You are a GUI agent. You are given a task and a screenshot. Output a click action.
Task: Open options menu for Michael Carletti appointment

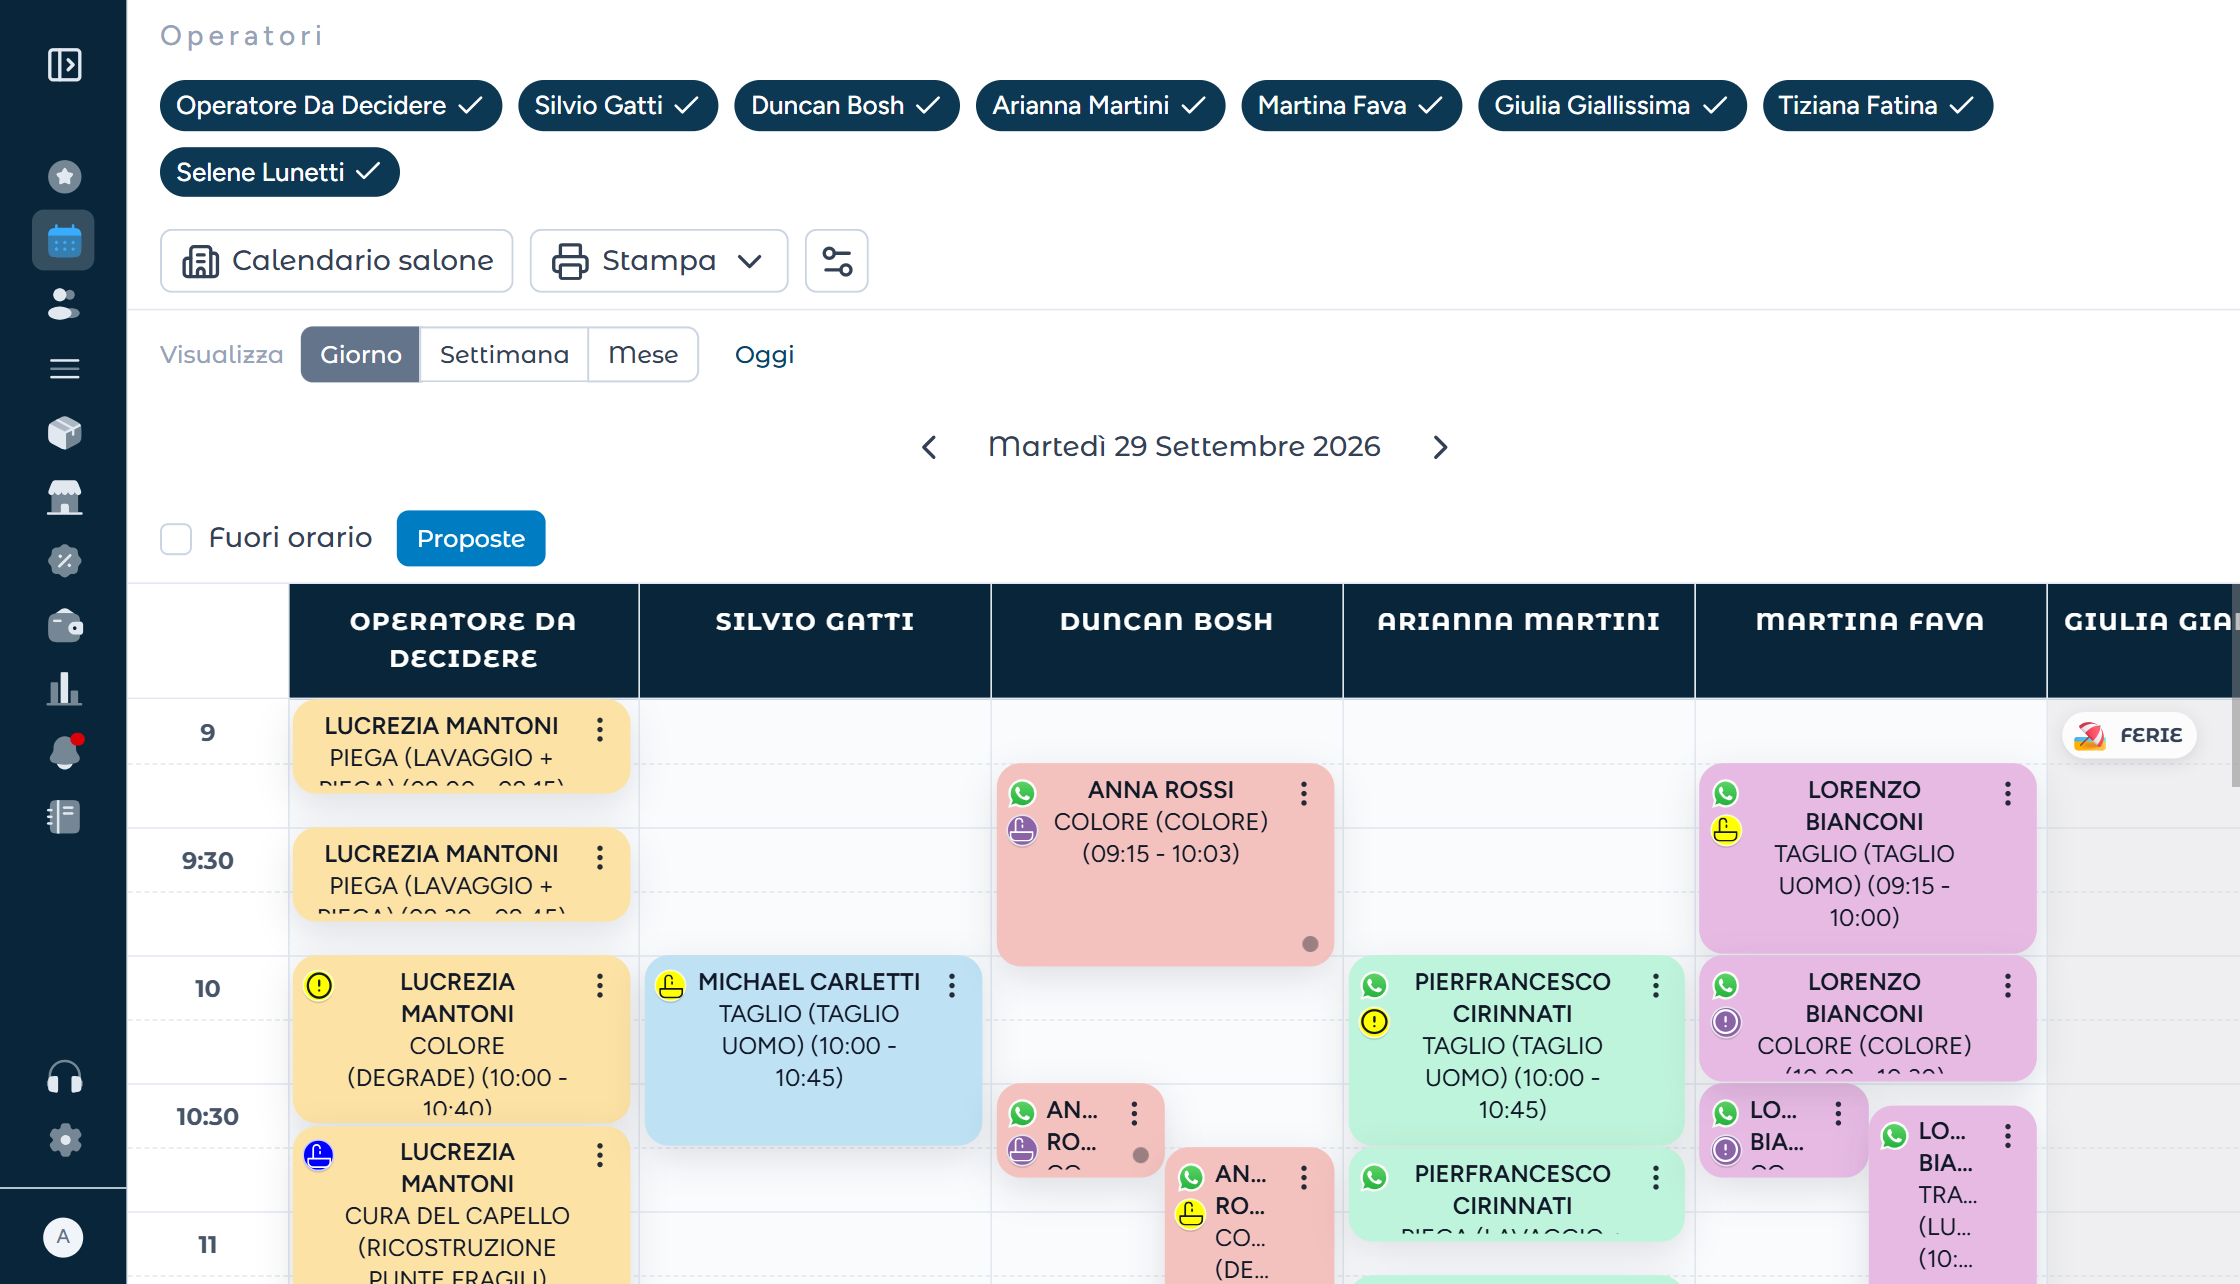coord(952,986)
